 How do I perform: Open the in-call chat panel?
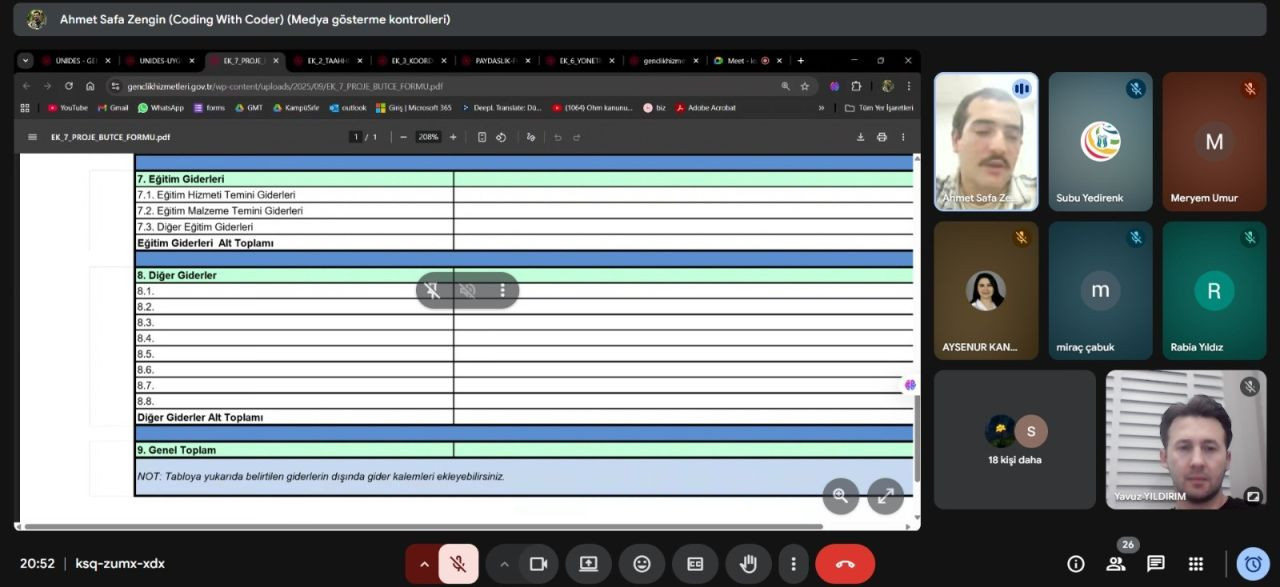1156,564
